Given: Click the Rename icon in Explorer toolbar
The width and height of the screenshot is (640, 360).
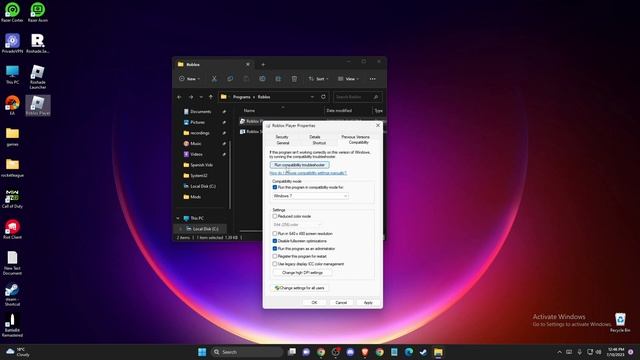Looking at the screenshot, I should 262,79.
